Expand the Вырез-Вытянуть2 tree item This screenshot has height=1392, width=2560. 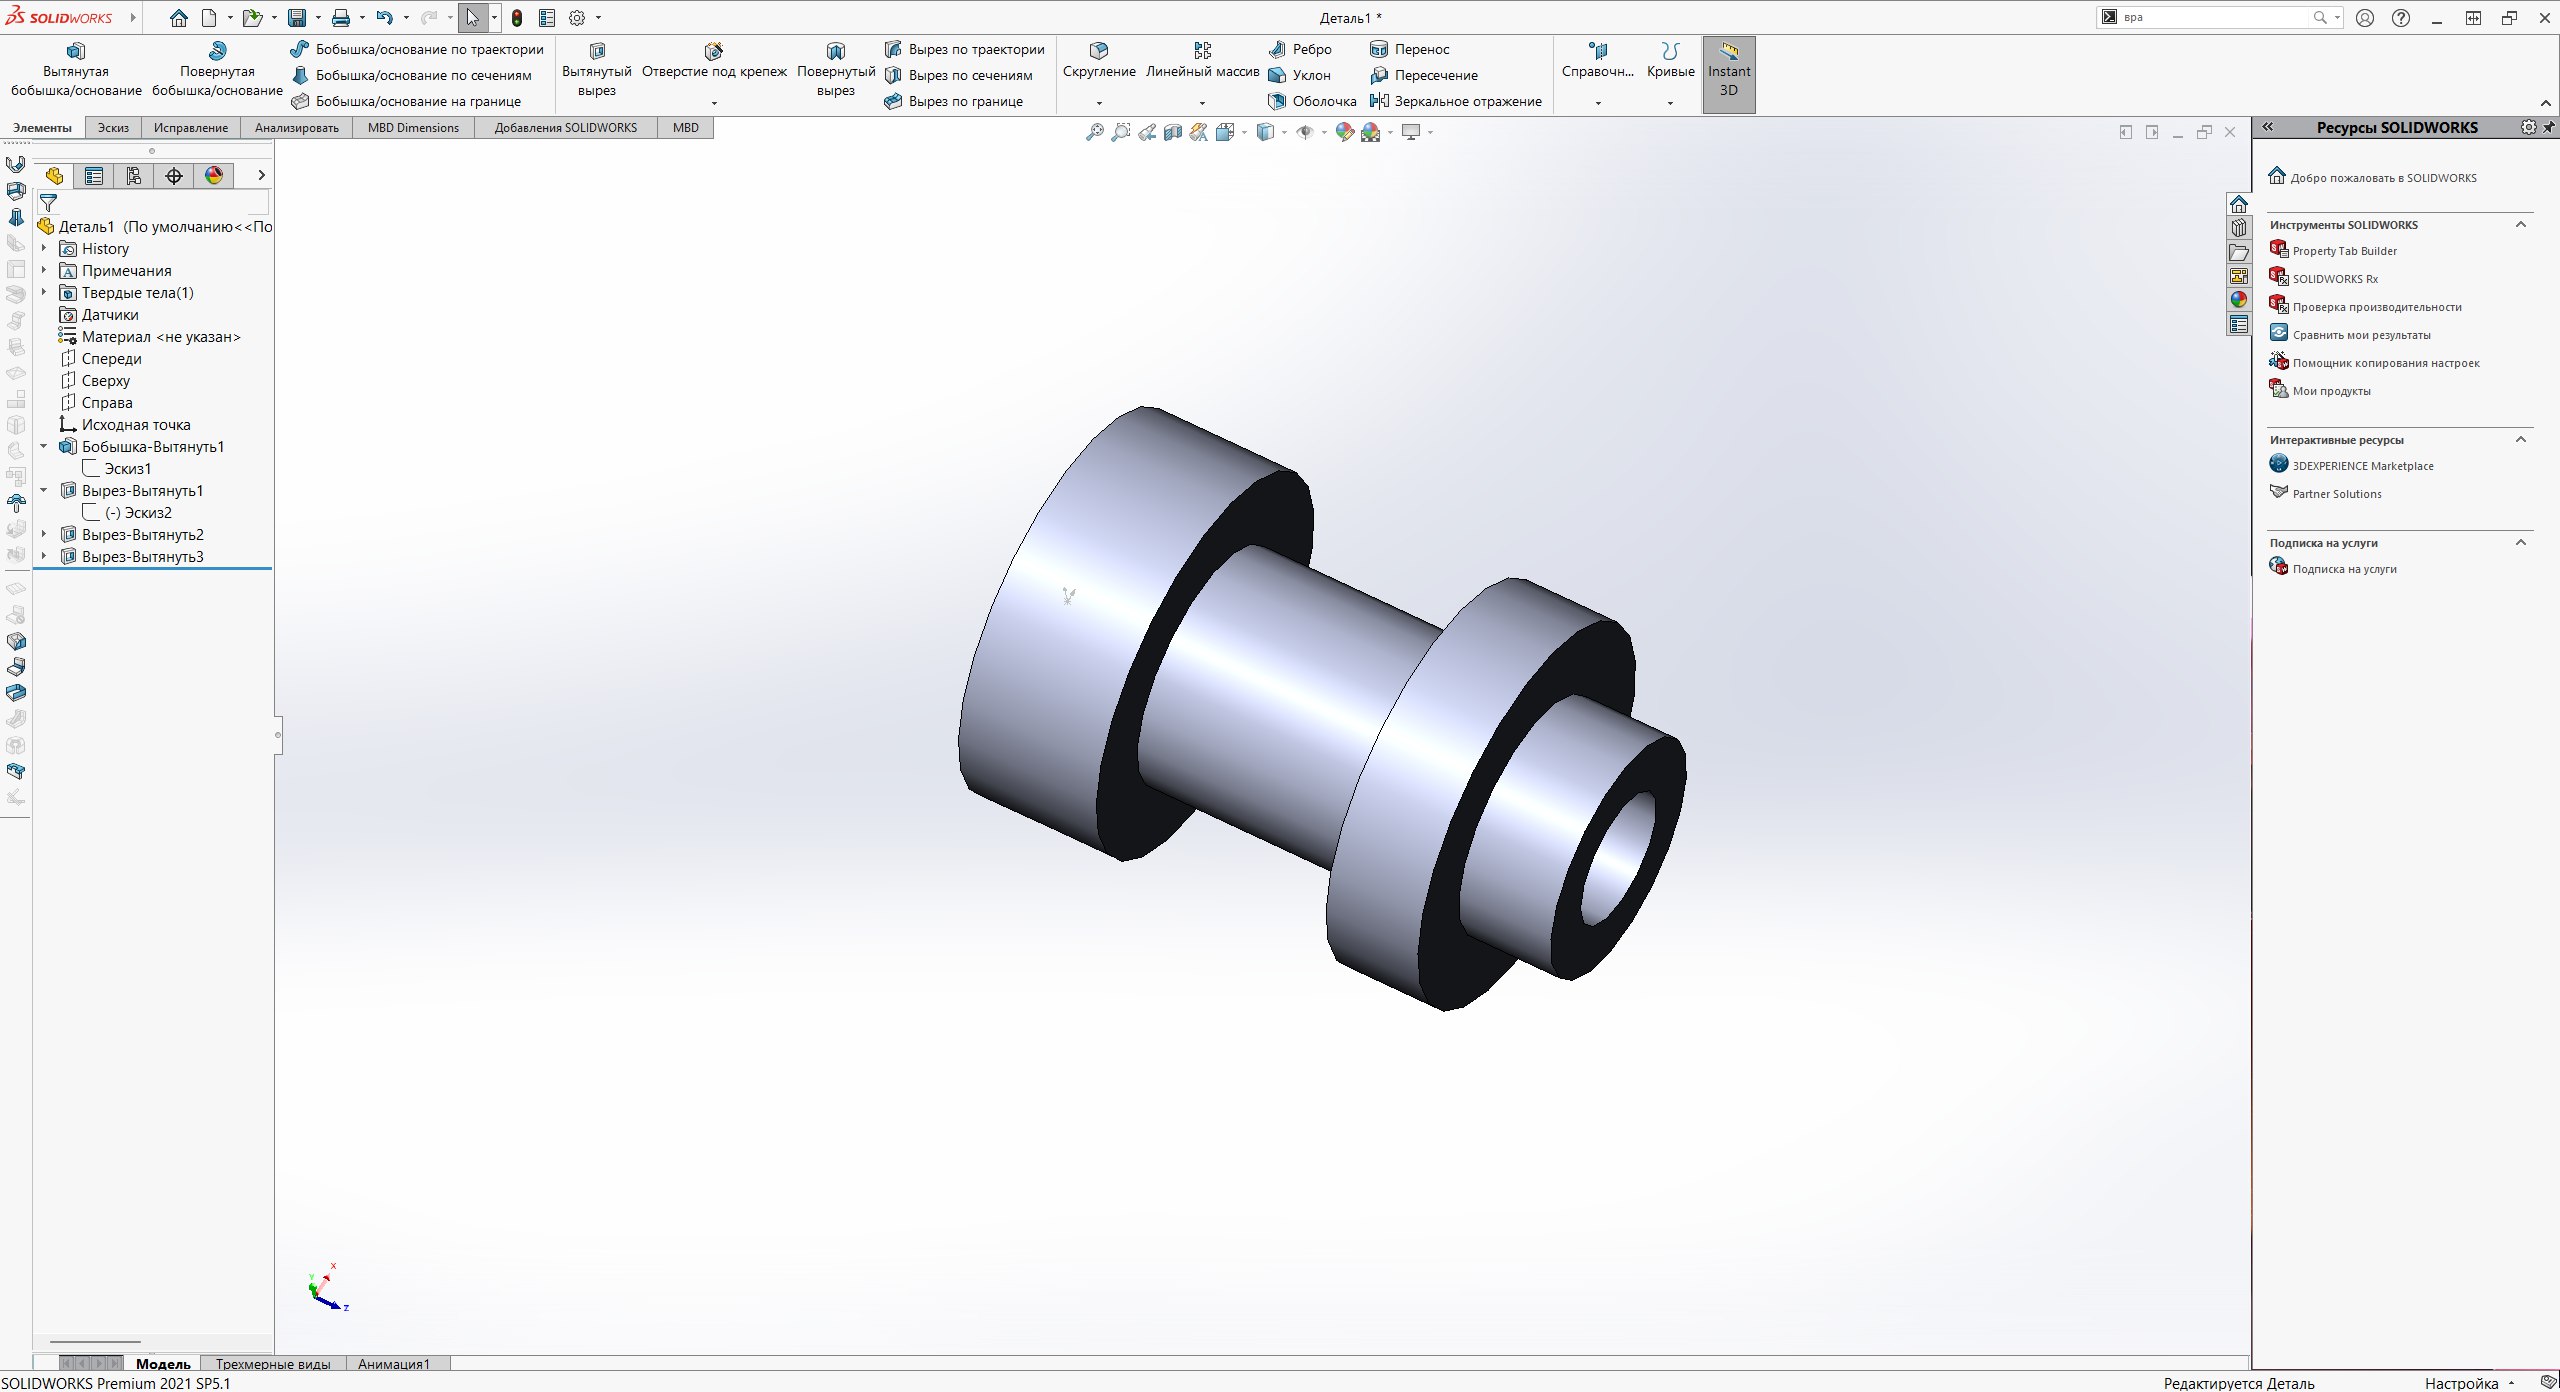[x=44, y=535]
